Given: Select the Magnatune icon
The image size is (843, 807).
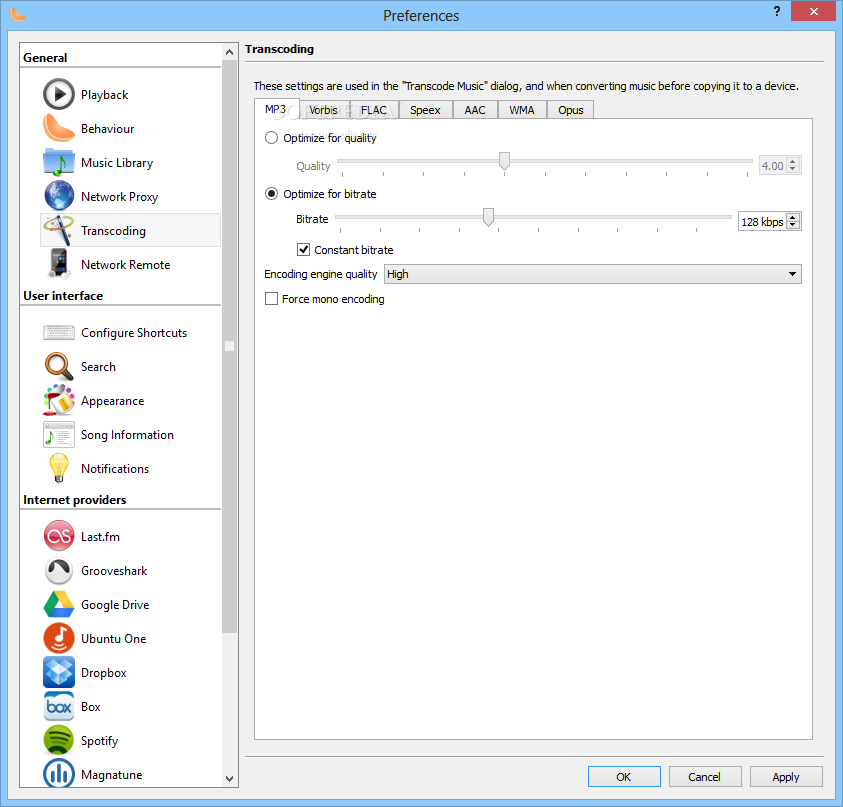Looking at the screenshot, I should click(59, 773).
